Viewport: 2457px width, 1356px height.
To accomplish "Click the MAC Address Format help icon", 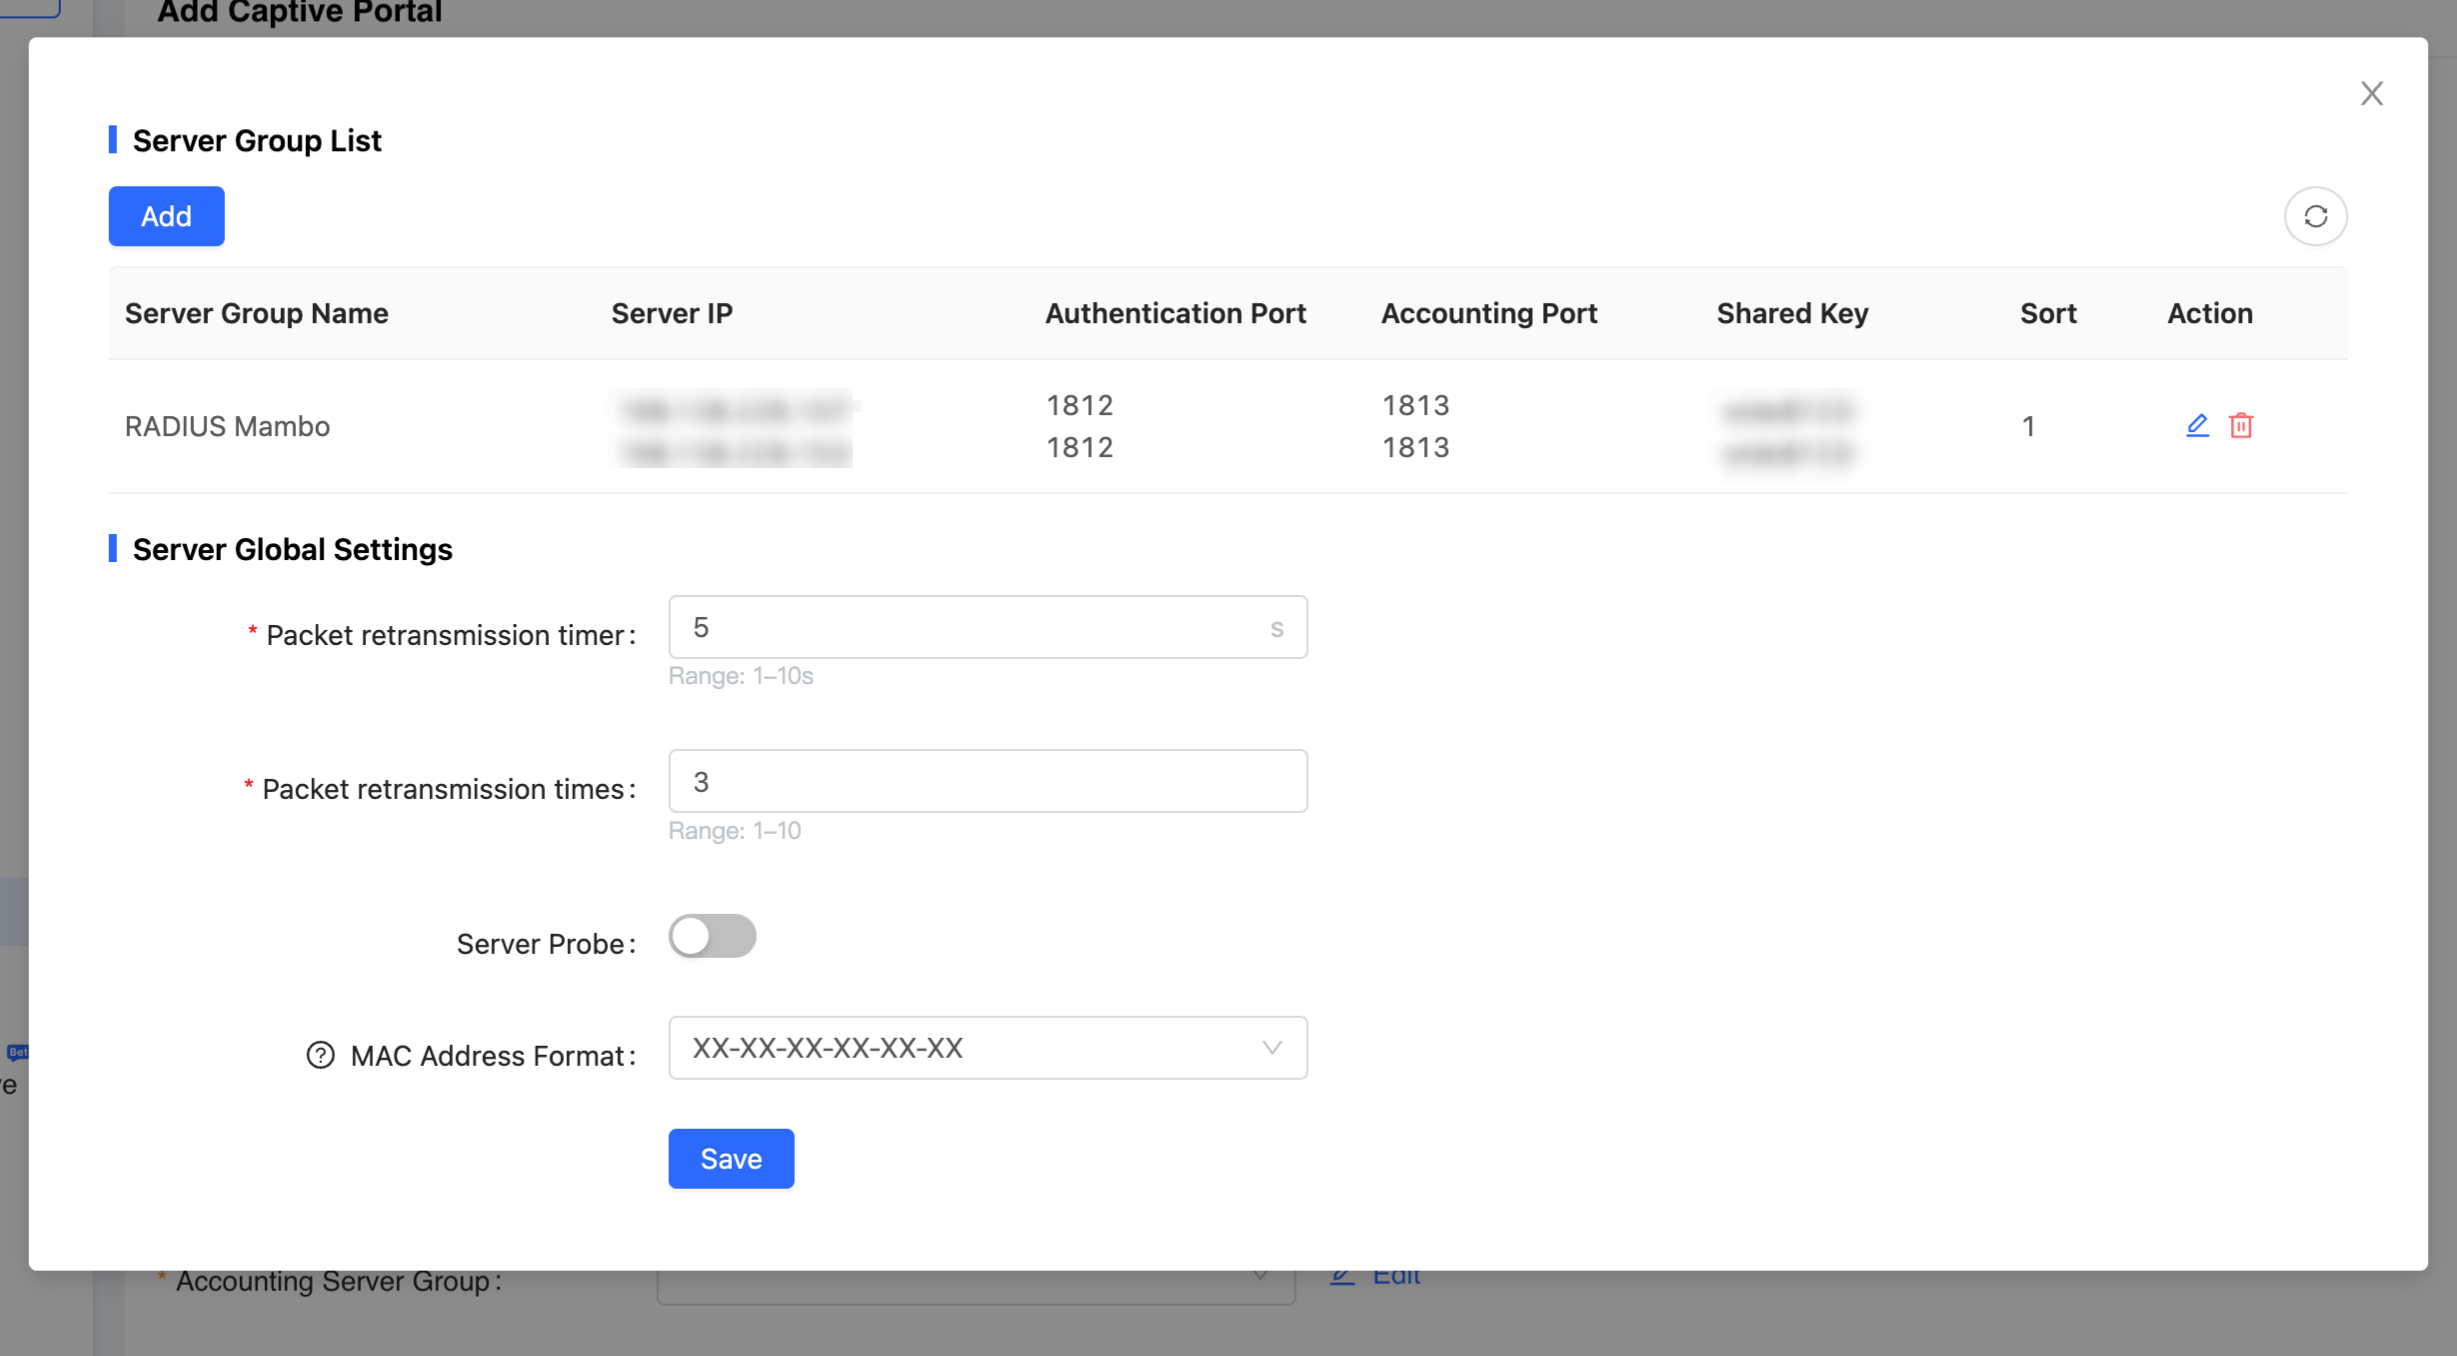I will click(x=320, y=1055).
